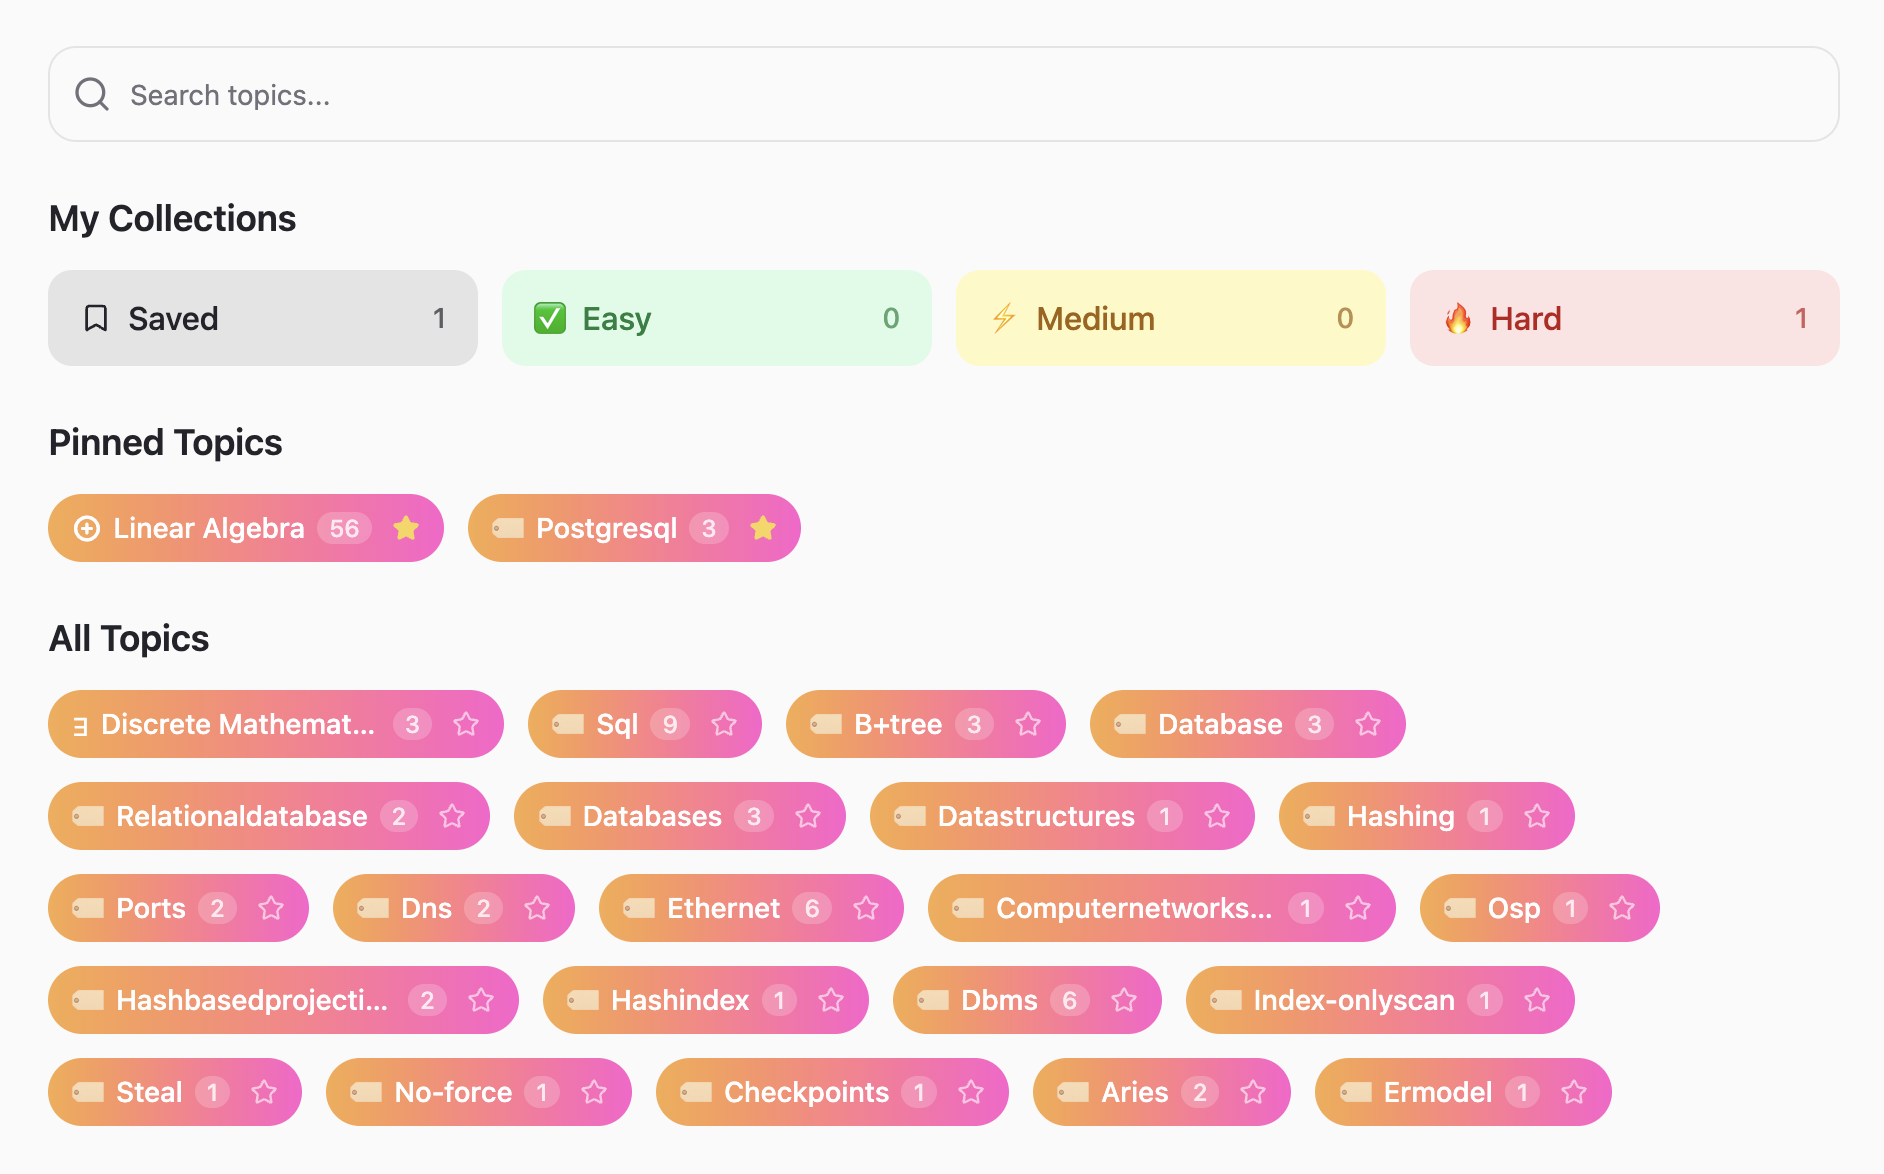Click the star icon on Steal chip
Viewport: 1884px width, 1174px height.
(x=264, y=1092)
